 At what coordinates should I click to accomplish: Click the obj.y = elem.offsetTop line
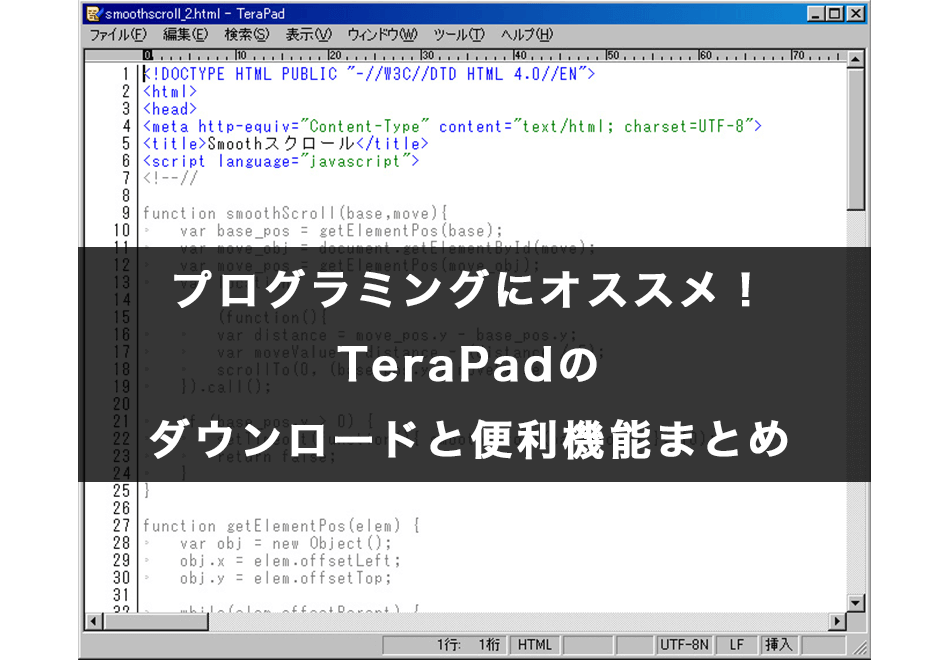(285, 578)
